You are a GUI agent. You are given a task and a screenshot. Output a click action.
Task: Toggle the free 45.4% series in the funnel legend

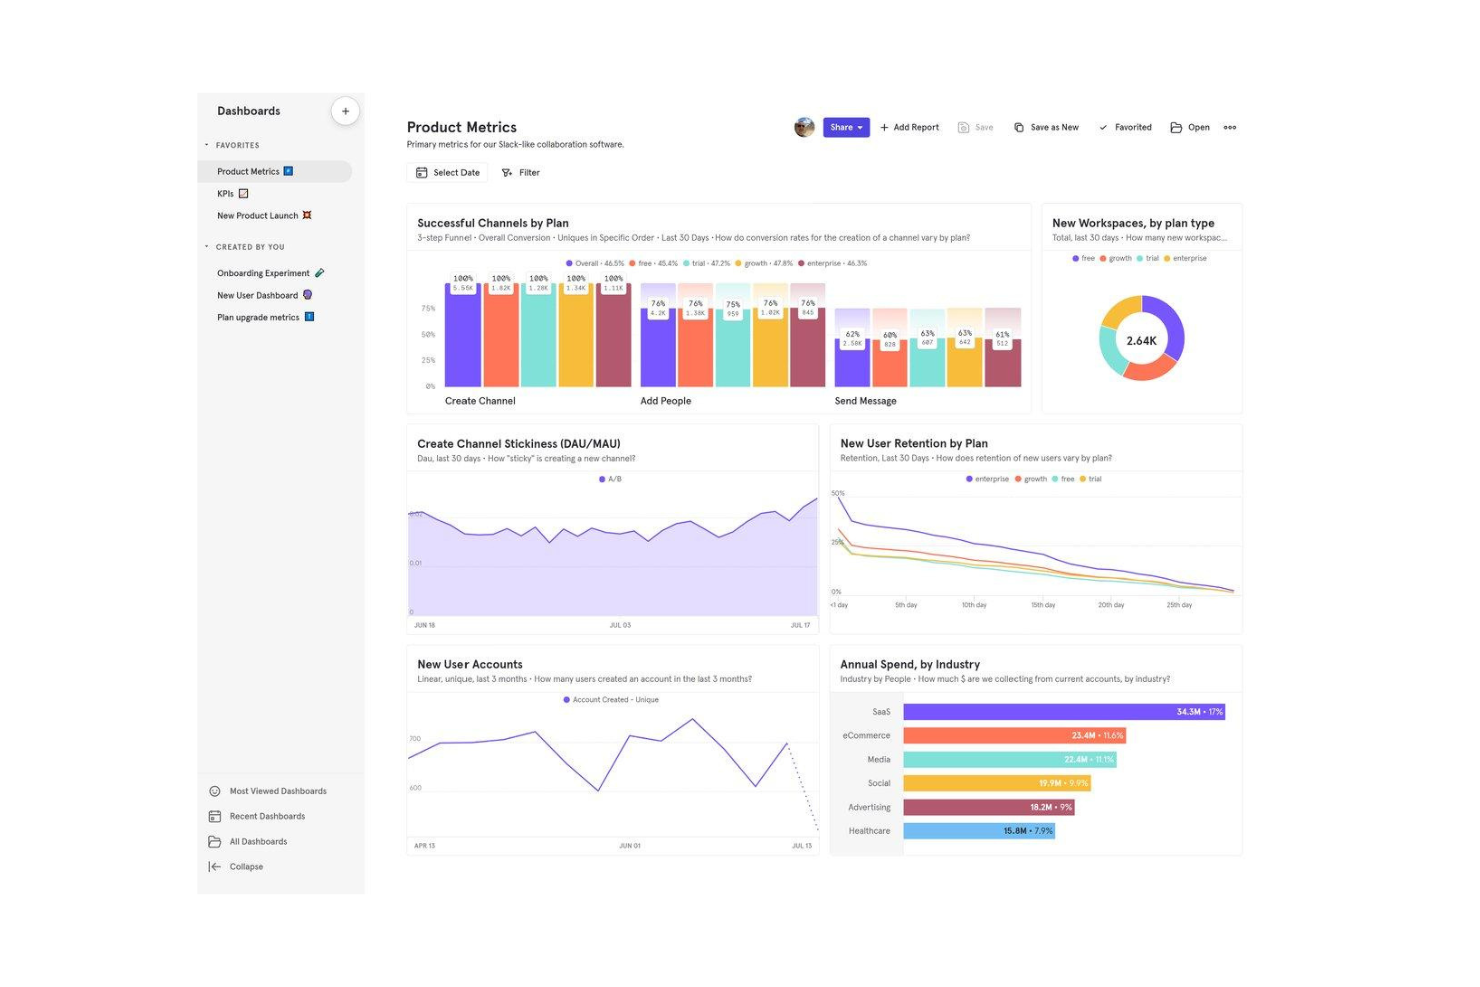tap(653, 264)
